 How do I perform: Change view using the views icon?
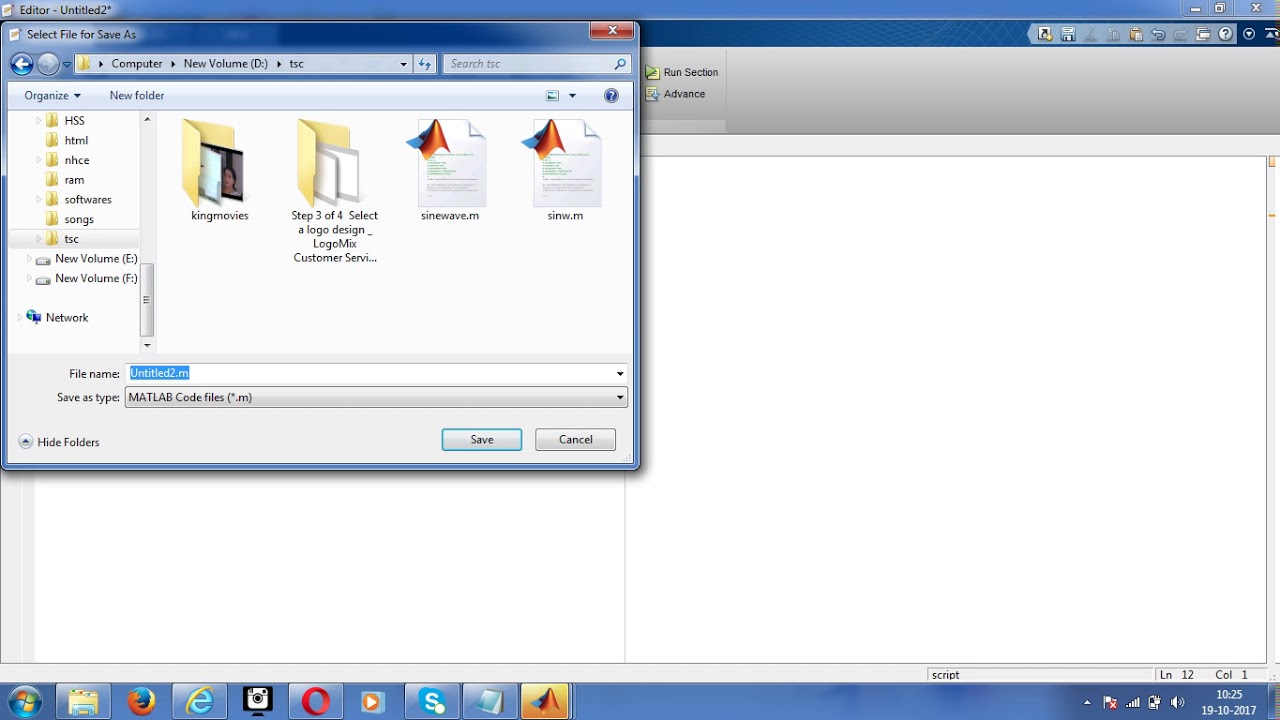click(x=552, y=96)
